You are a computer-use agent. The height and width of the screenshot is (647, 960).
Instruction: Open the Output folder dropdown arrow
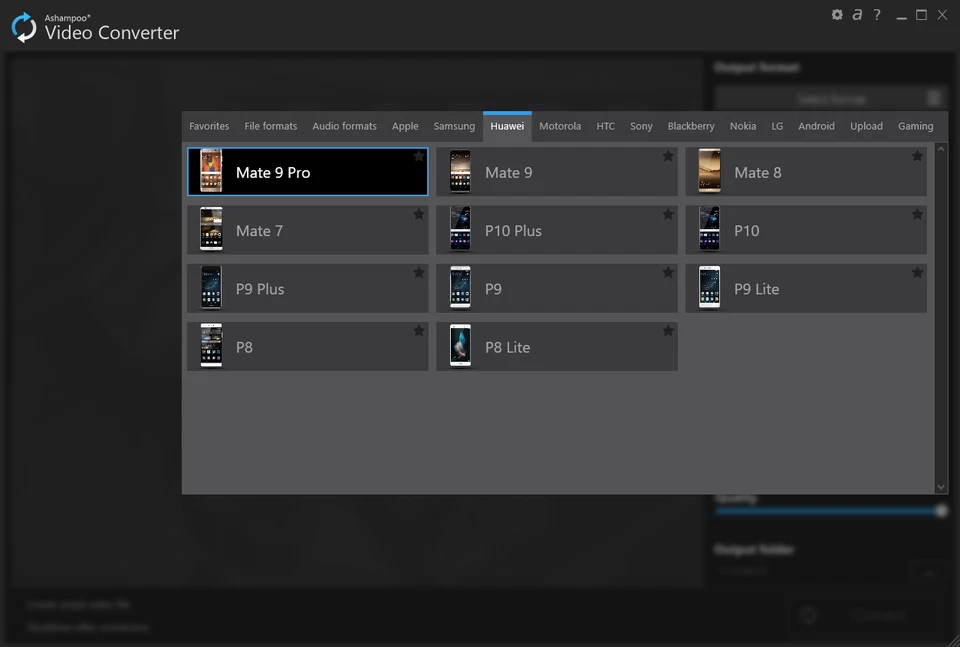(927, 572)
